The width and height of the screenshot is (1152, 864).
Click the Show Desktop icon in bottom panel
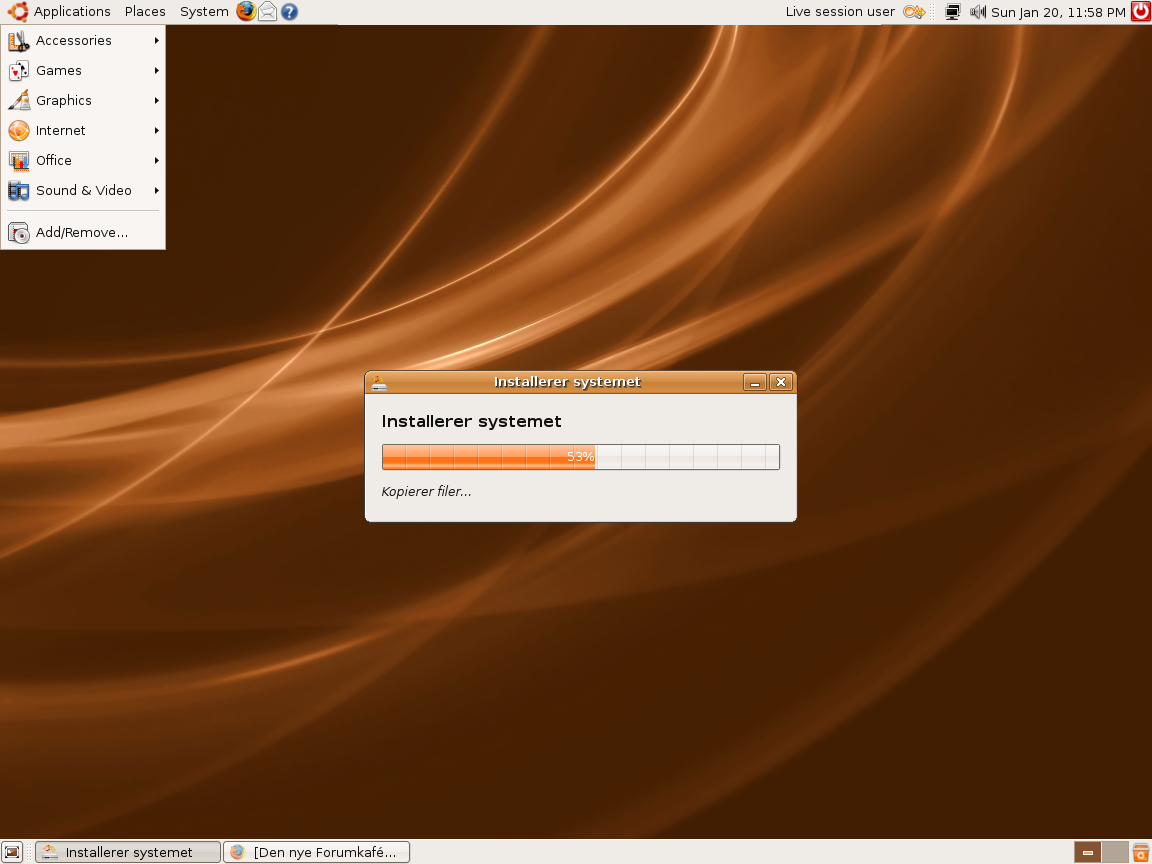(x=12, y=852)
